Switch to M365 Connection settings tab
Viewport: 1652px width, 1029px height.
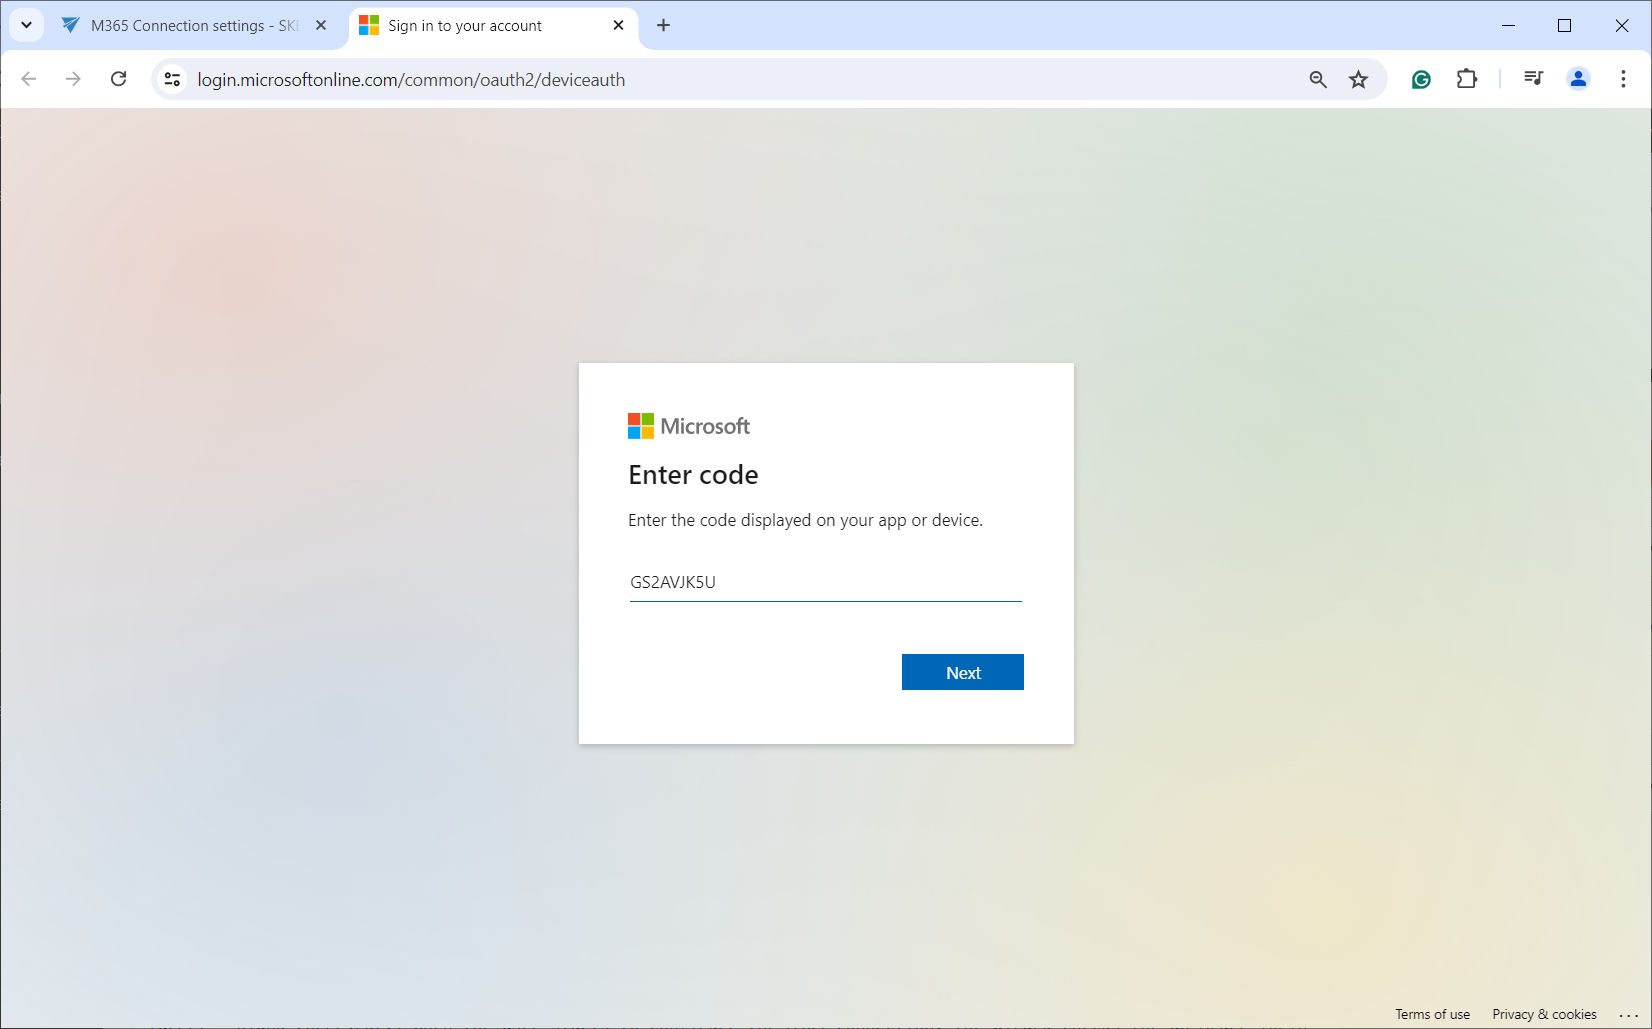point(193,26)
